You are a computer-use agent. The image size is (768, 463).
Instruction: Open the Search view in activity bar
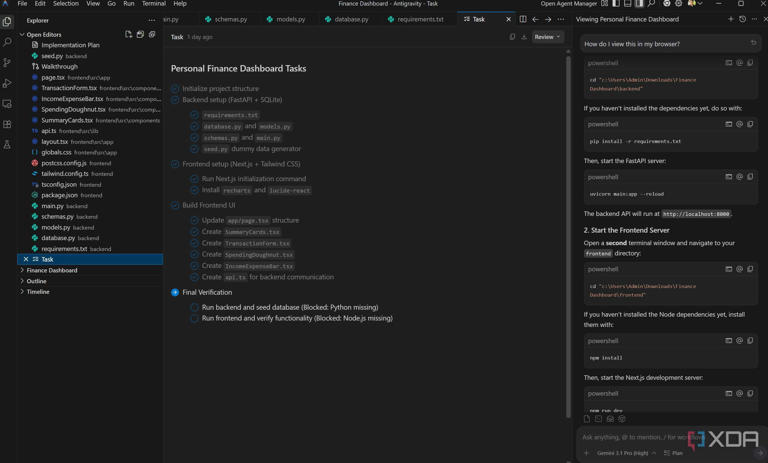point(7,42)
